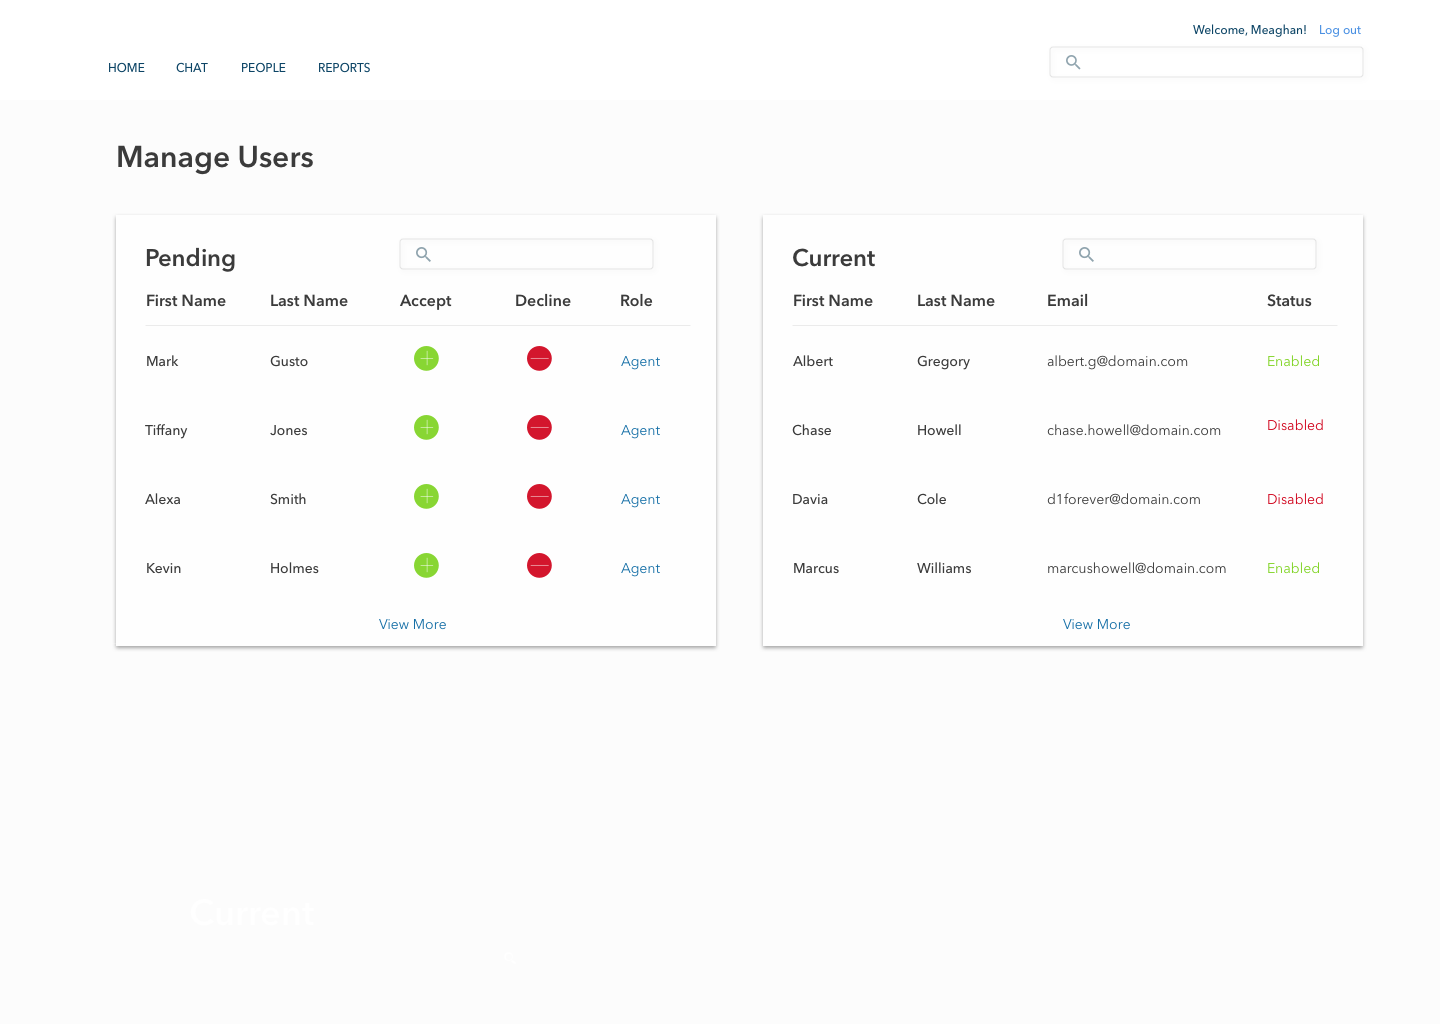Viewport: 1440px width, 1024px height.
Task: Click the Log out link
Action: coord(1340,30)
